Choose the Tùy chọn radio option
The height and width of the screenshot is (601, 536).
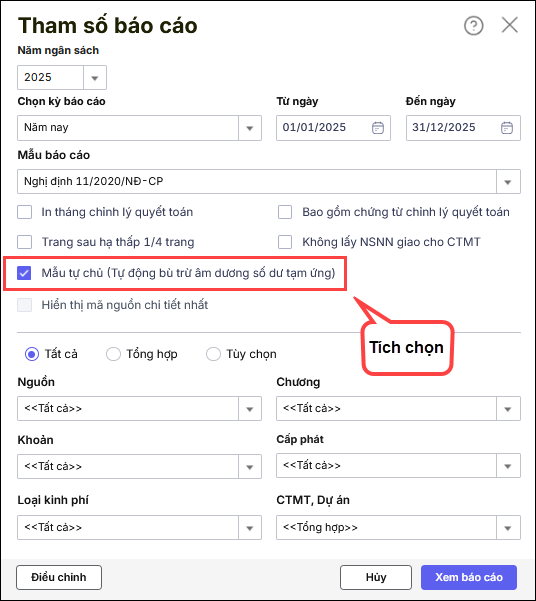[213, 354]
